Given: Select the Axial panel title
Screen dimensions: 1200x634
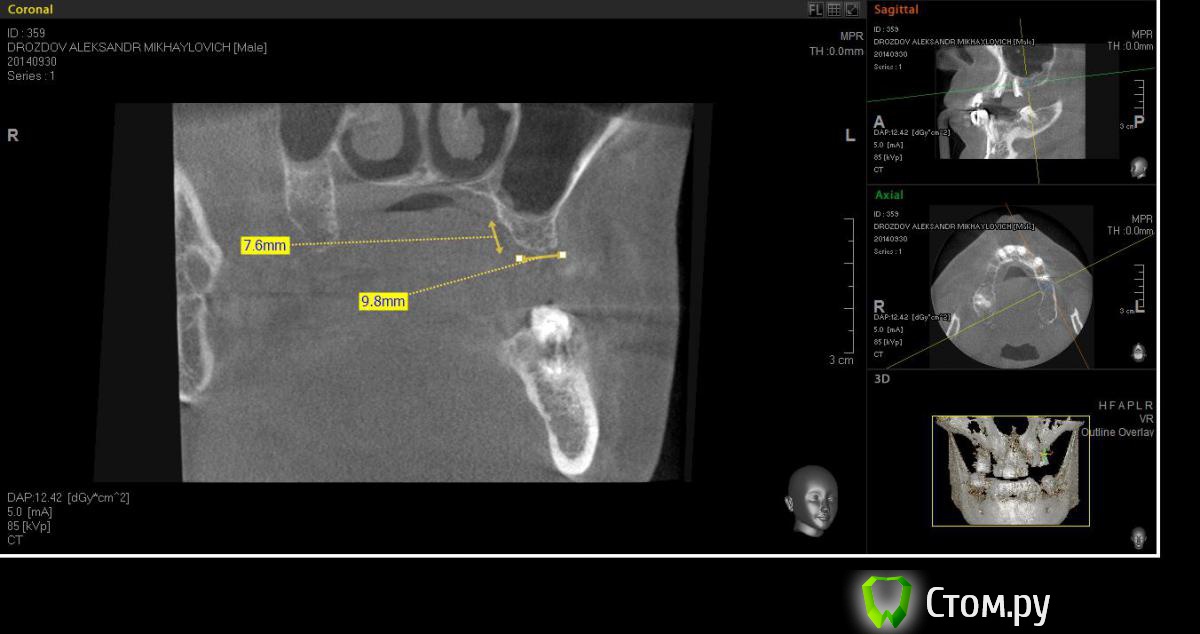Looking at the screenshot, I should point(889,195).
